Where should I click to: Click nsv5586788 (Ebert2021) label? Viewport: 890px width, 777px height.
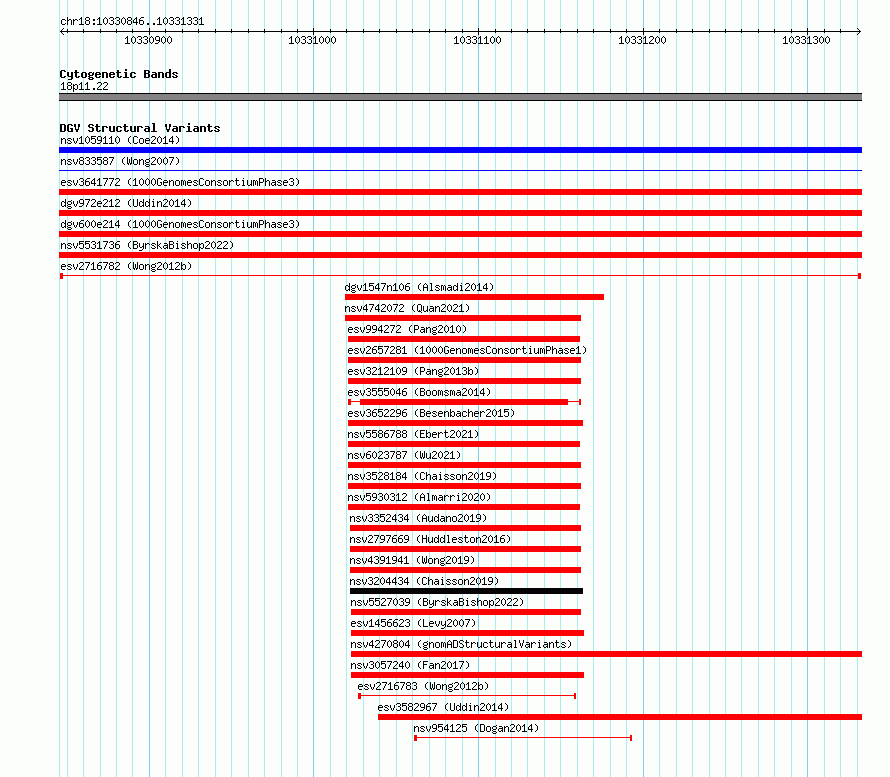click(x=413, y=434)
